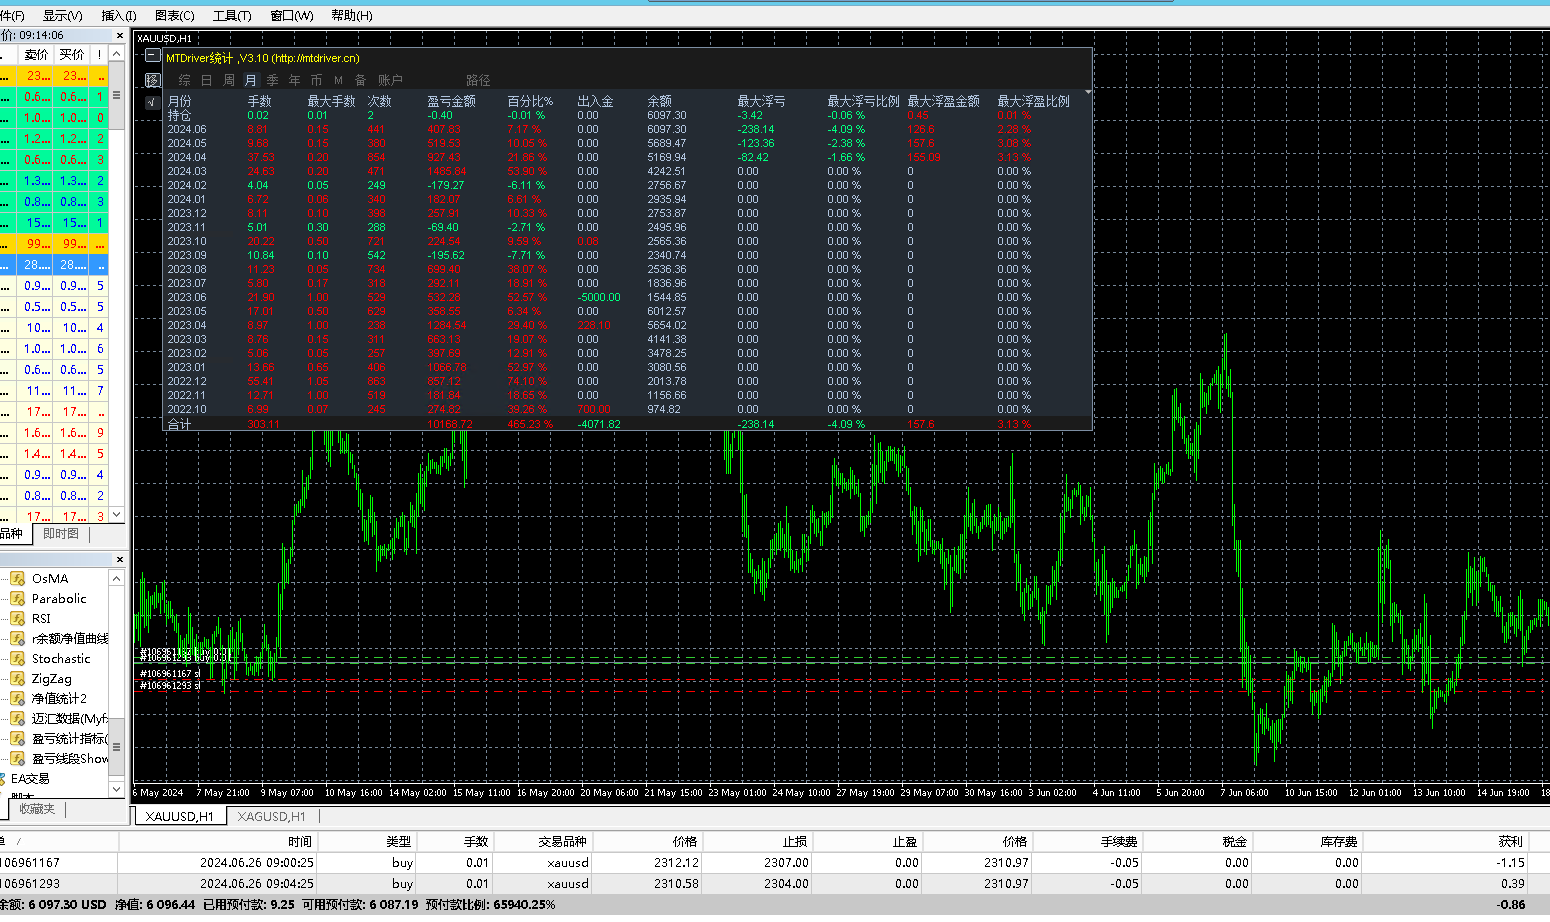Click the 买价 column header
The height and width of the screenshot is (922, 1550).
(72, 54)
